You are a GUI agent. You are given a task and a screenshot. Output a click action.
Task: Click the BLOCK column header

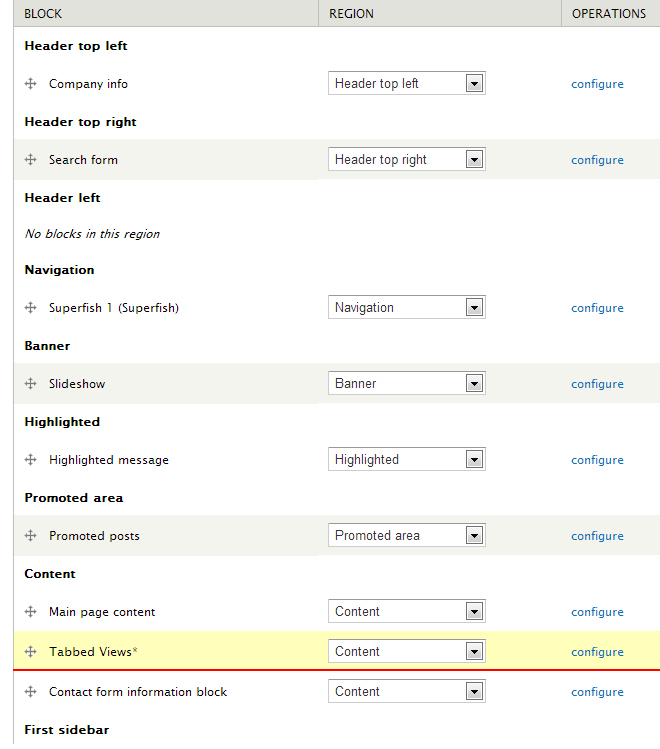[x=43, y=13]
